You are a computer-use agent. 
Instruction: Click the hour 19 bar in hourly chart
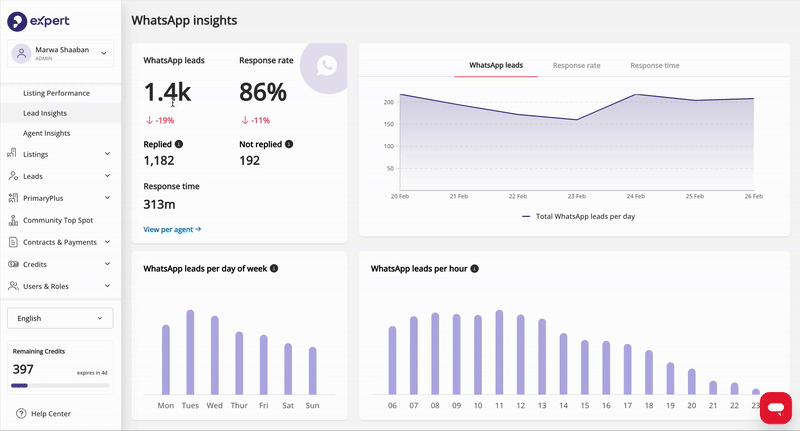click(670, 378)
